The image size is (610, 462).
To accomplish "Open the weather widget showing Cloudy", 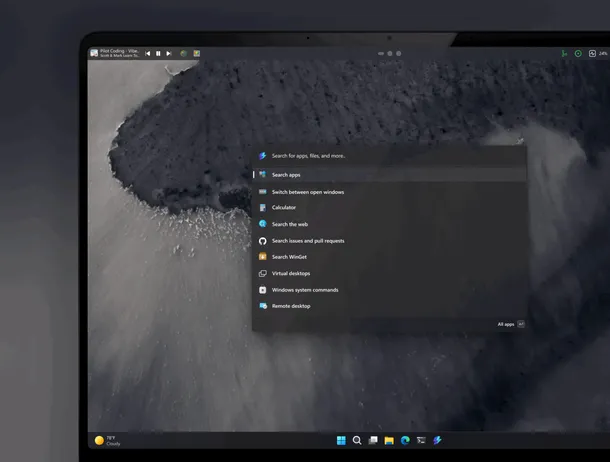I will point(107,441).
